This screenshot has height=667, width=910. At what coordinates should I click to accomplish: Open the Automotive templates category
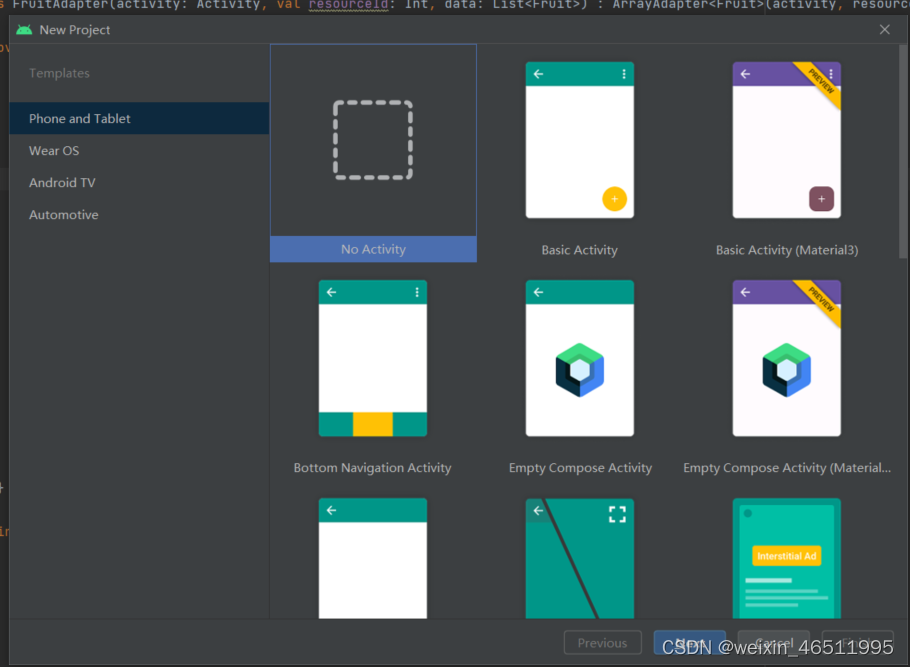click(139, 215)
